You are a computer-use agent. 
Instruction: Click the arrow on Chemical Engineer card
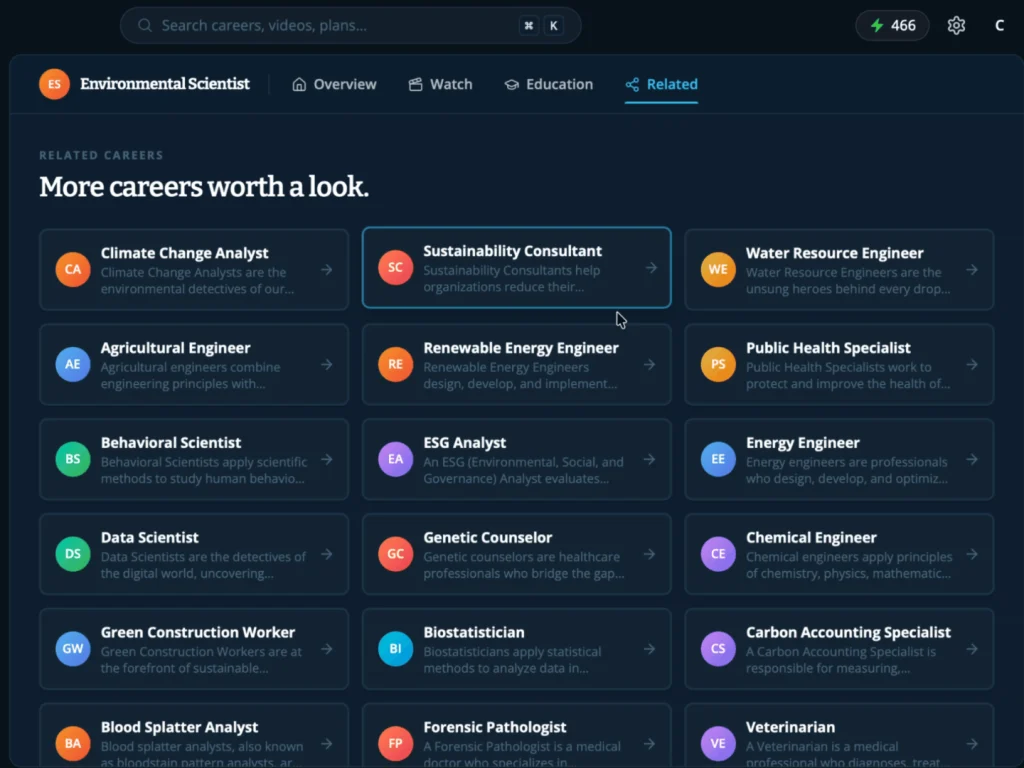pyautogui.click(x=972, y=554)
